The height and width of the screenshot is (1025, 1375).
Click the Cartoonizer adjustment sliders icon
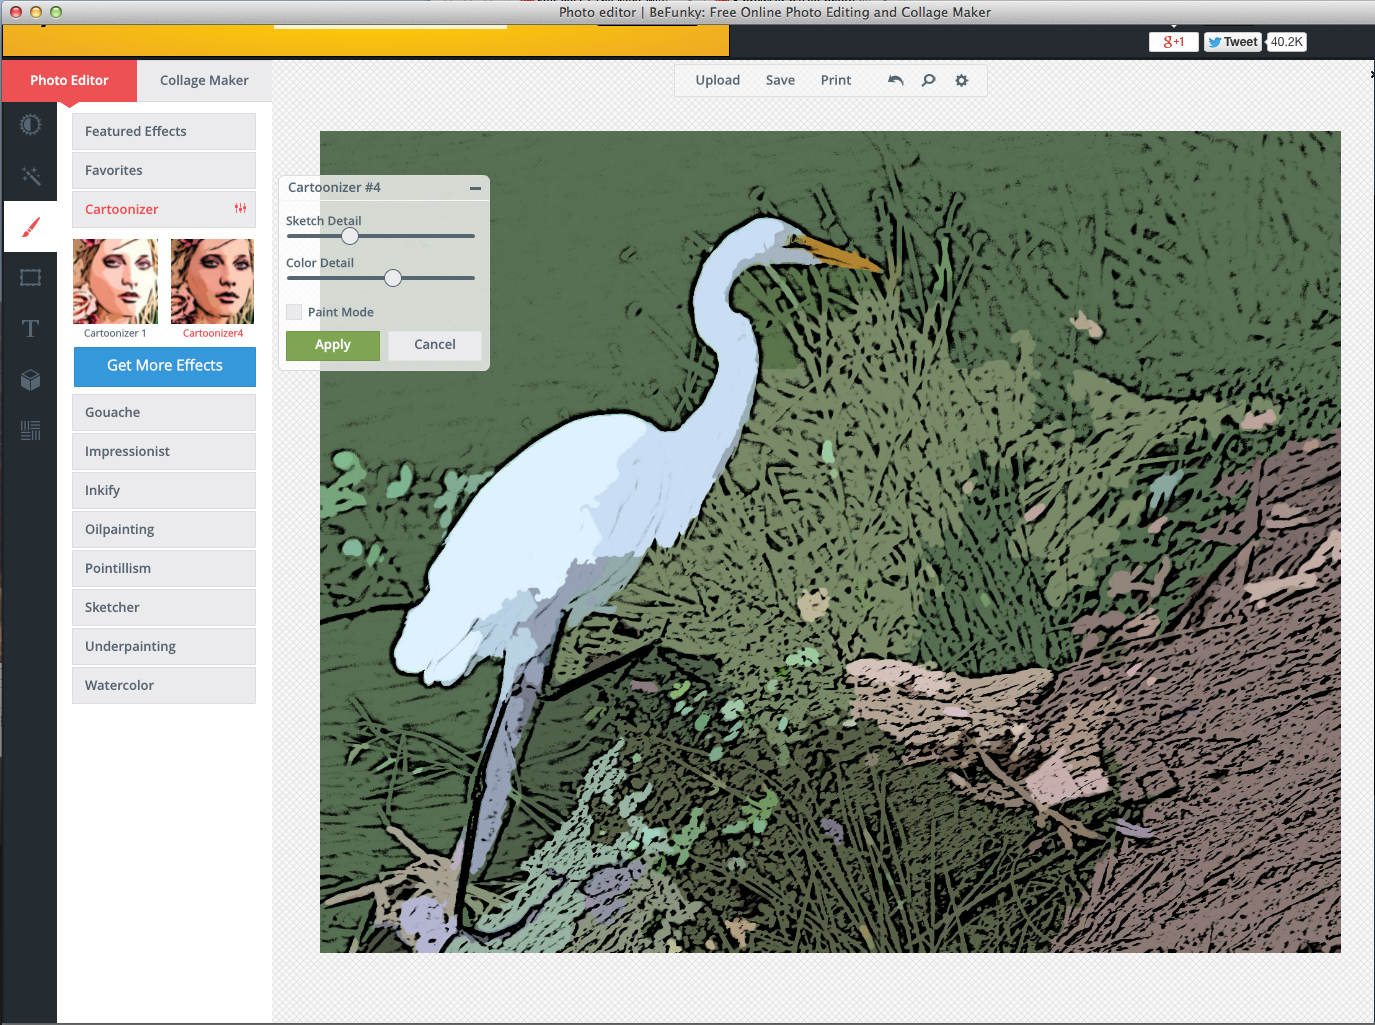tap(240, 209)
